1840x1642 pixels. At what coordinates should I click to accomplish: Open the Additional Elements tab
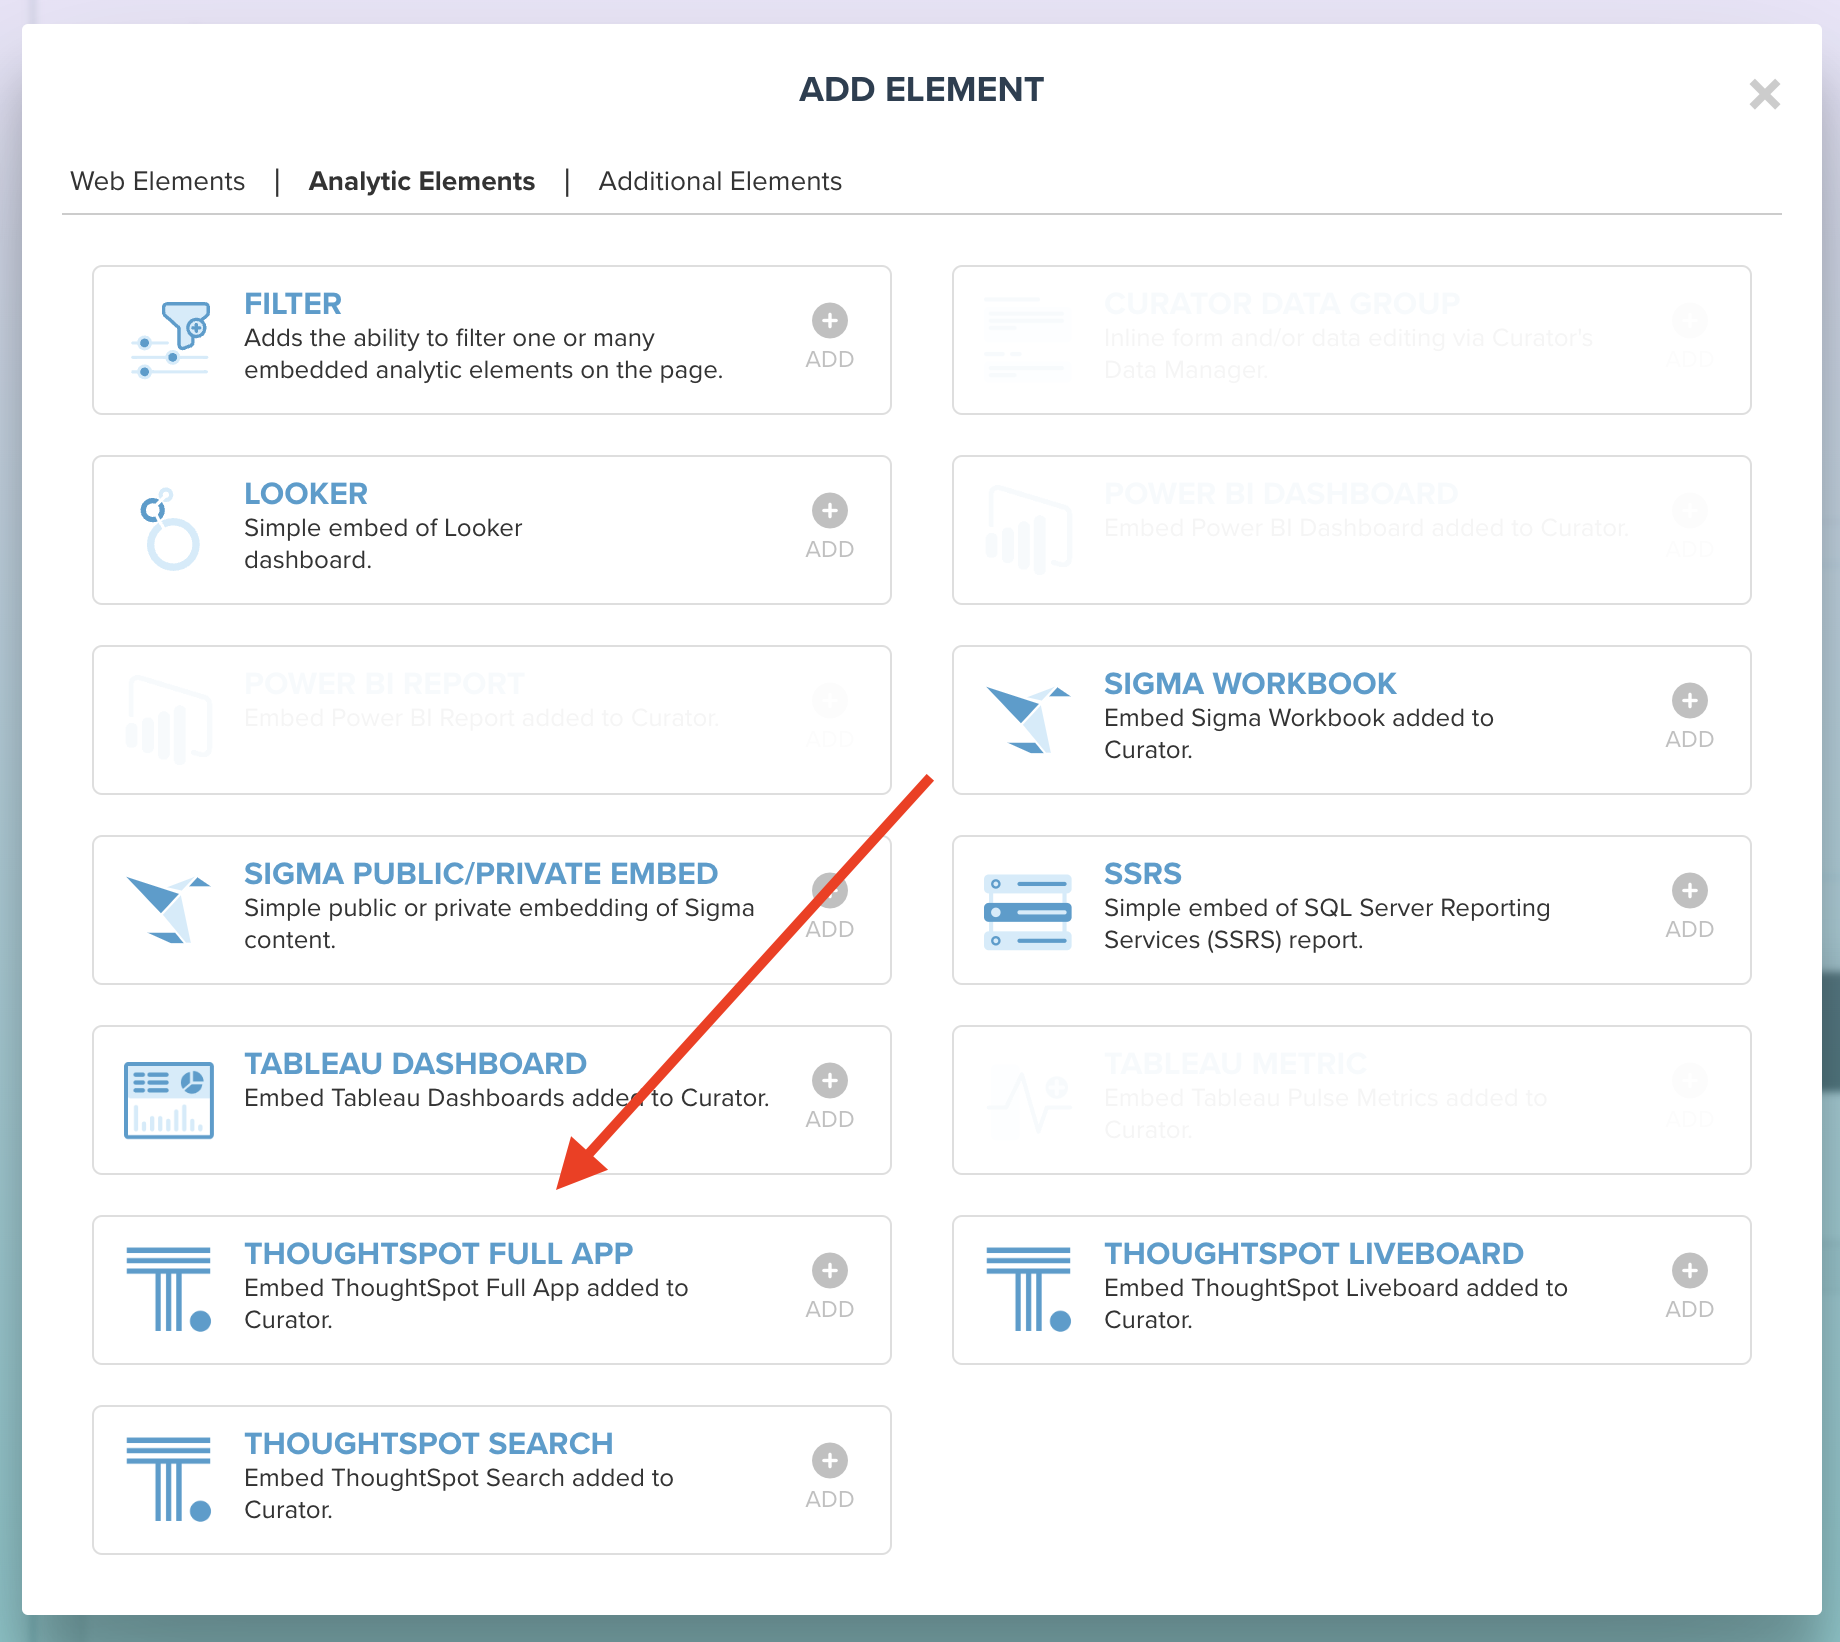(x=720, y=181)
